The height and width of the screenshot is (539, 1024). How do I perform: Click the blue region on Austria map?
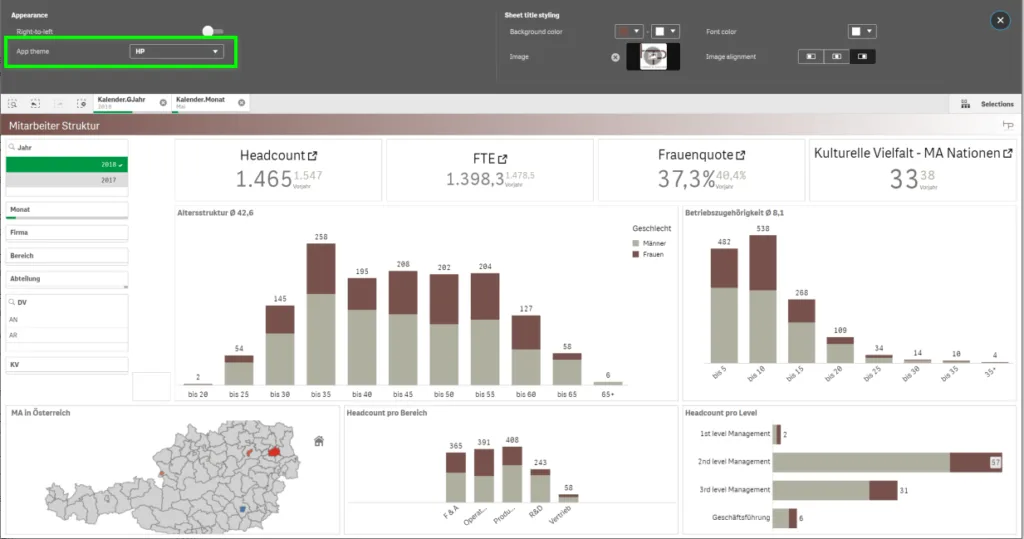(x=242, y=508)
